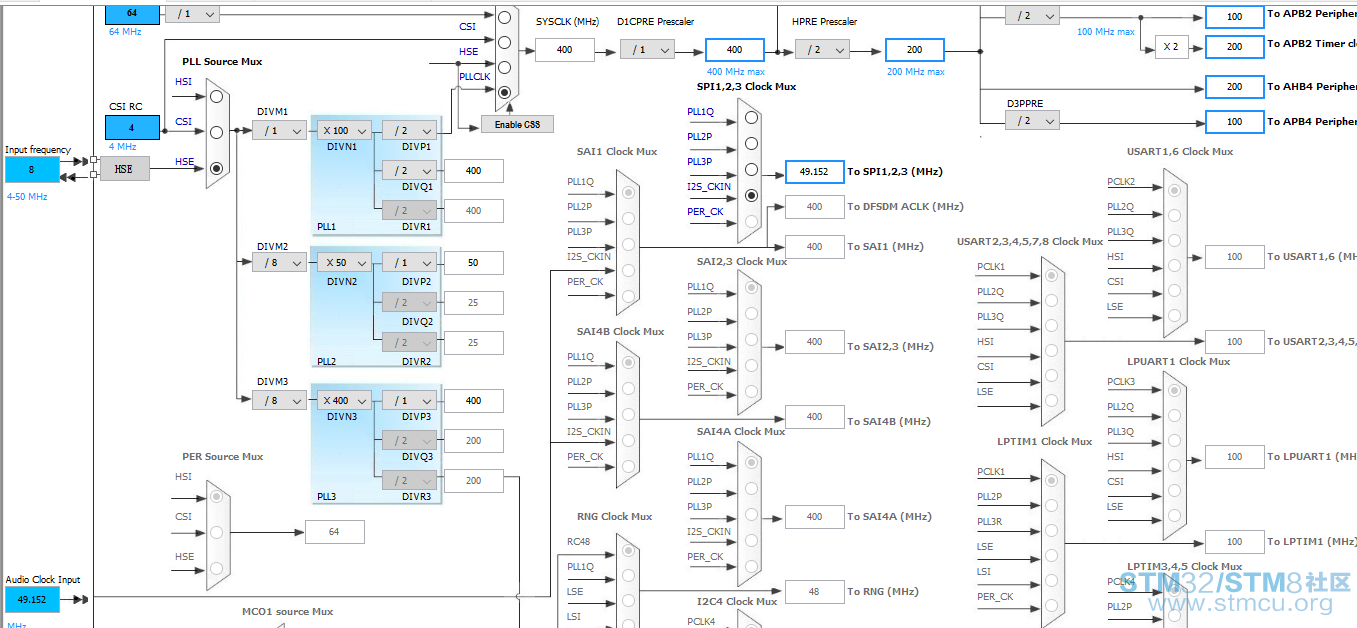
Task: Open the DIVM1 divider dropdown
Action: coord(279,131)
